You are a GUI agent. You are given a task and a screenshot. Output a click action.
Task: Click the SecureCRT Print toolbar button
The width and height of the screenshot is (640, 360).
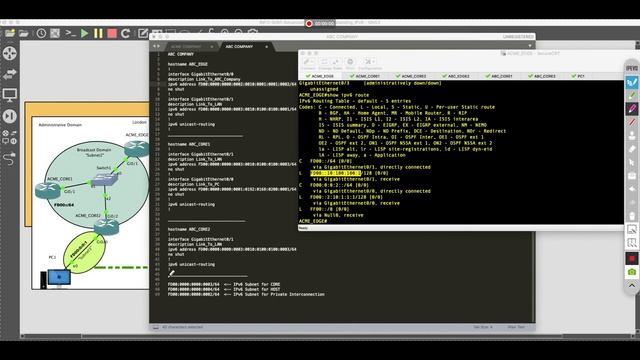point(350,63)
